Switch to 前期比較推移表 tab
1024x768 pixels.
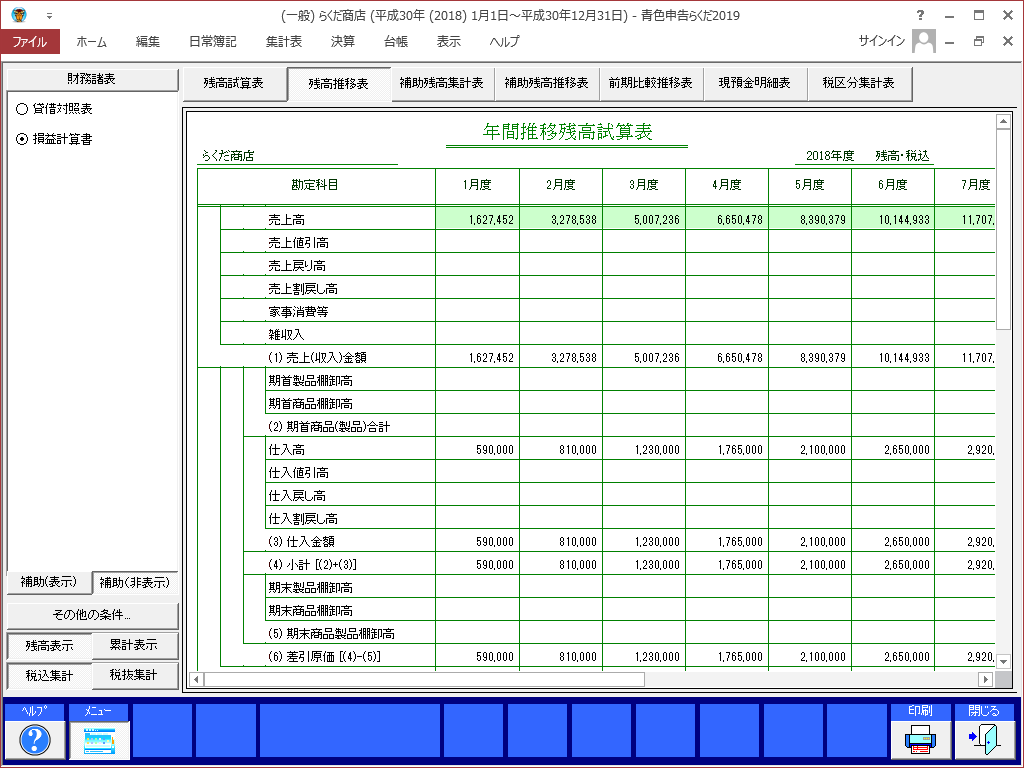(x=650, y=84)
